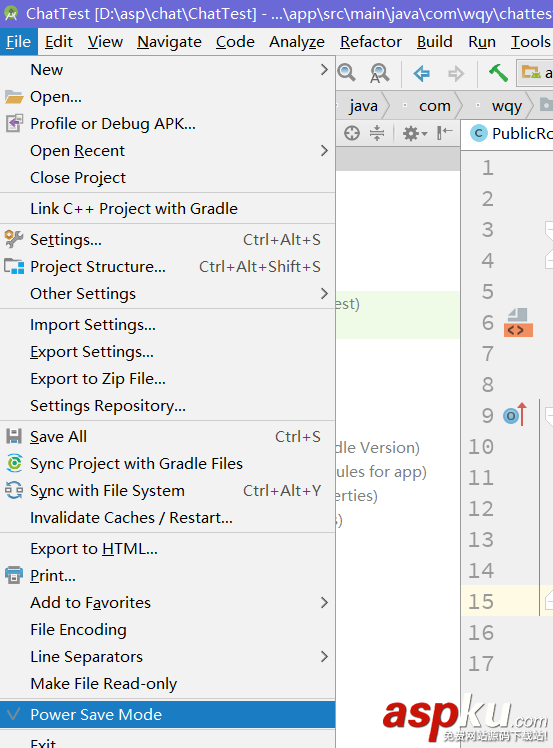Open the Edit menu in menu bar
553x748 pixels.
(59, 42)
